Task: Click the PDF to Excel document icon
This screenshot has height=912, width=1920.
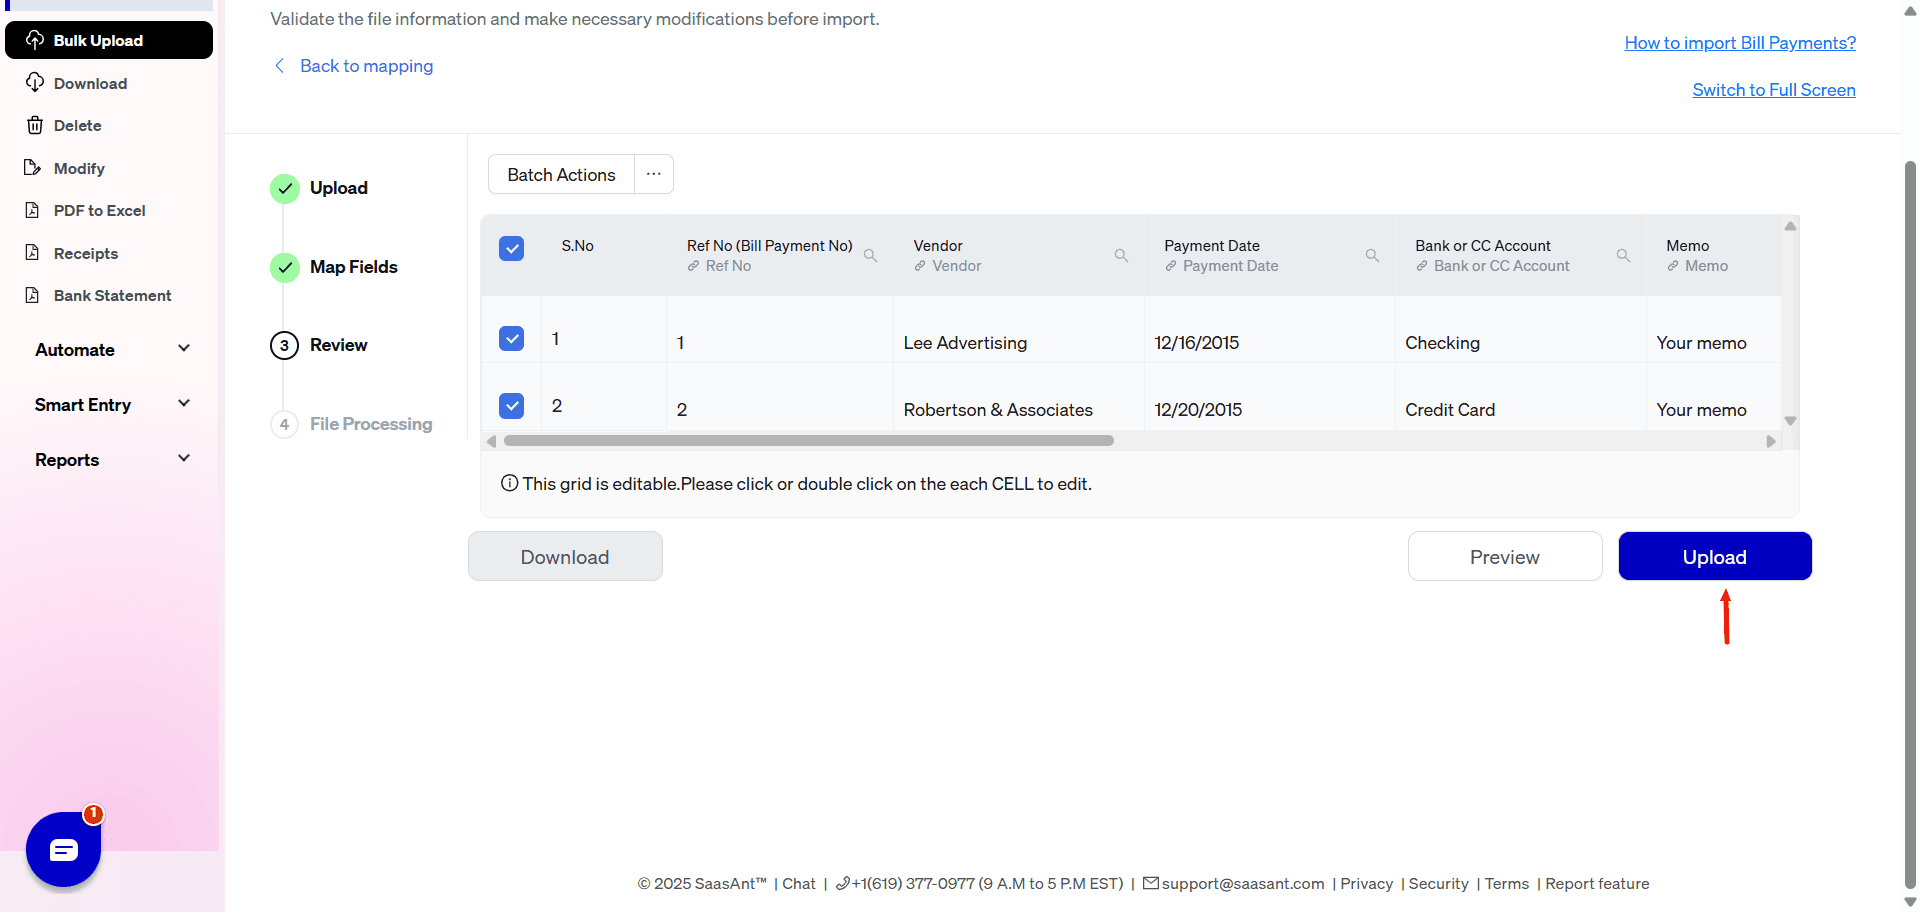Action: [x=33, y=210]
